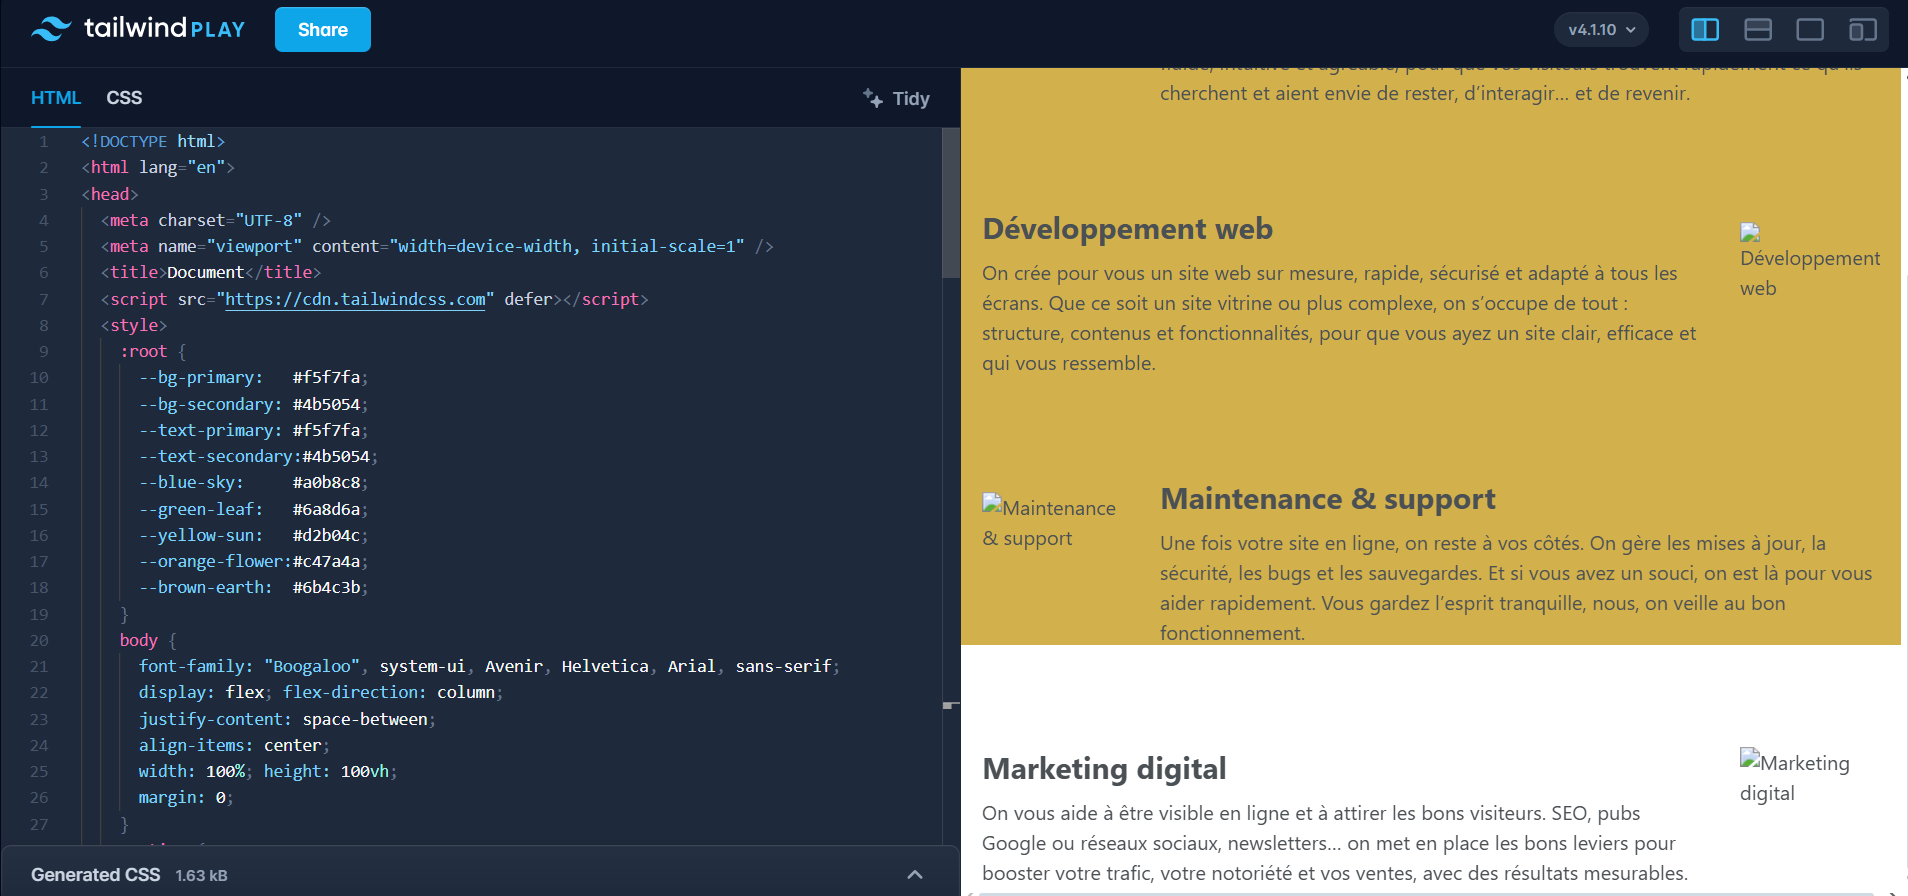The width and height of the screenshot is (1908, 896).
Task: Click the Maintenance & support heading
Action: click(1327, 499)
